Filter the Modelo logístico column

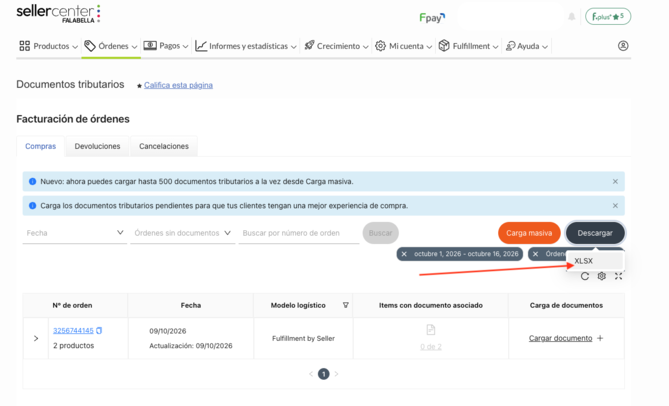(x=346, y=305)
